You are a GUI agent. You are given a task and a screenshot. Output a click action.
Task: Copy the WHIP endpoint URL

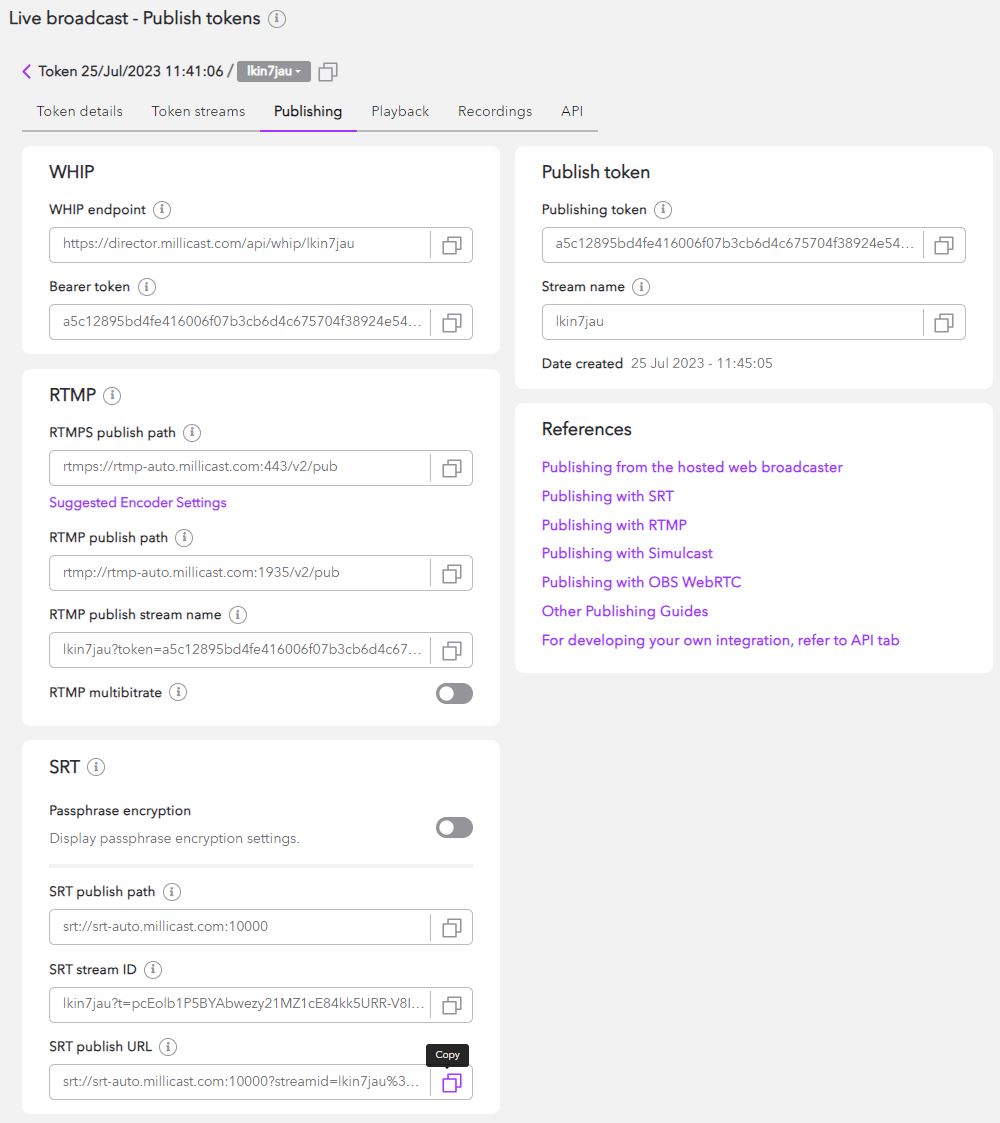pos(451,245)
